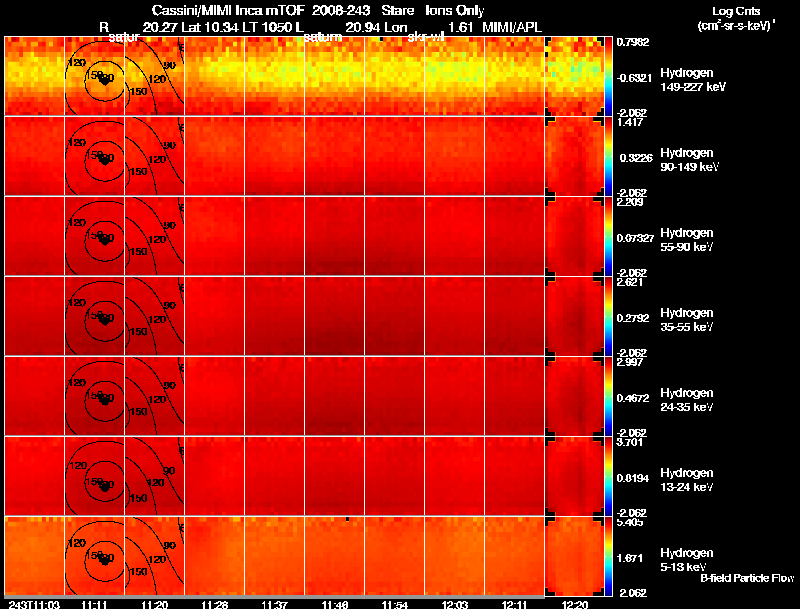The width and height of the screenshot is (800, 609).
Task: Click the '20.94 Lon' header value
Action: (x=377, y=27)
